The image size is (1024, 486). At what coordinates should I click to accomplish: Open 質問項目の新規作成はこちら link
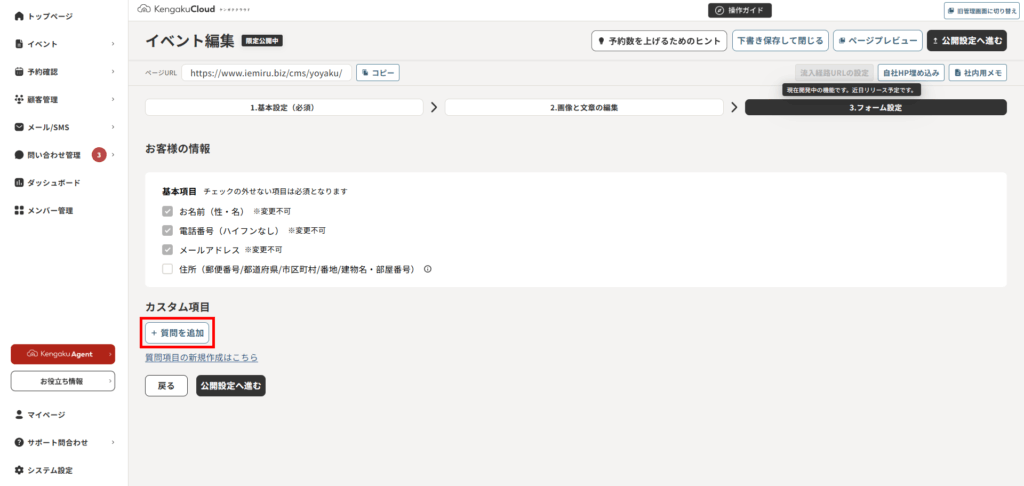tap(201, 358)
